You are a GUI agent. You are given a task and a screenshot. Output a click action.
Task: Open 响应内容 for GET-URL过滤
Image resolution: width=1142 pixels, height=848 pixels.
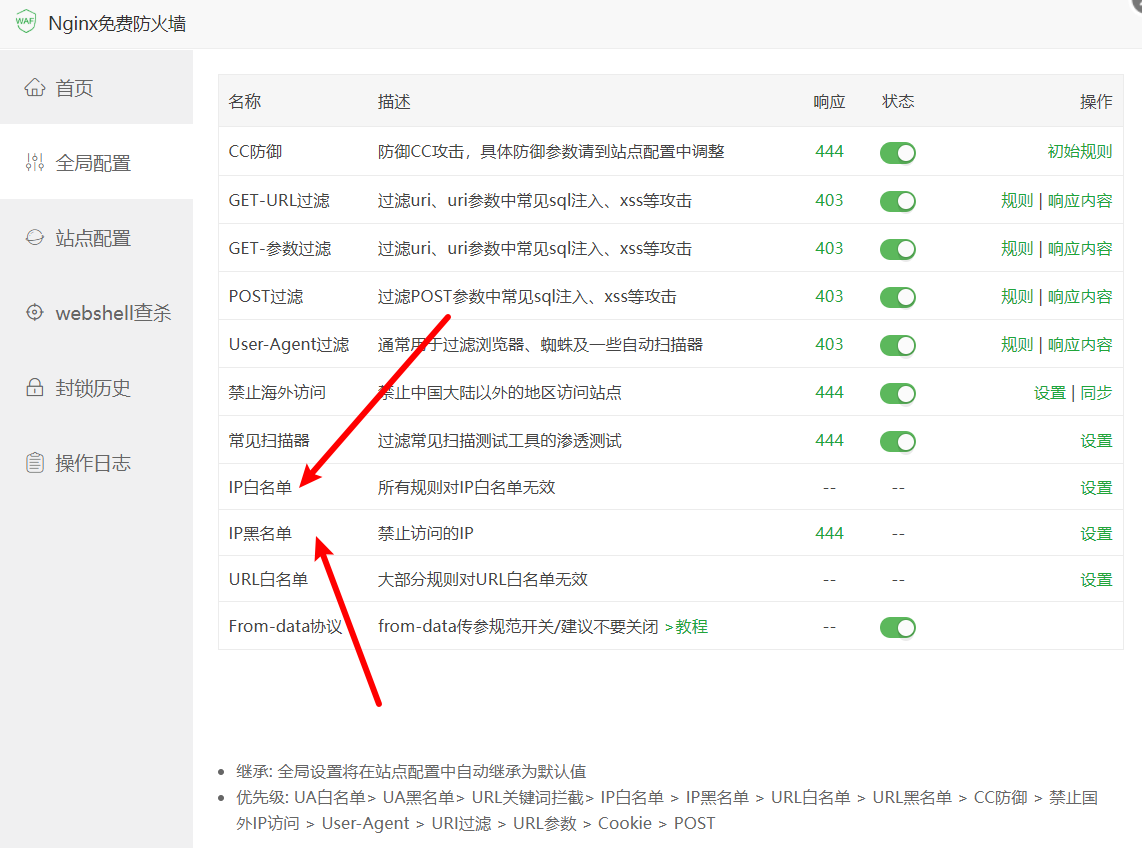(1080, 200)
